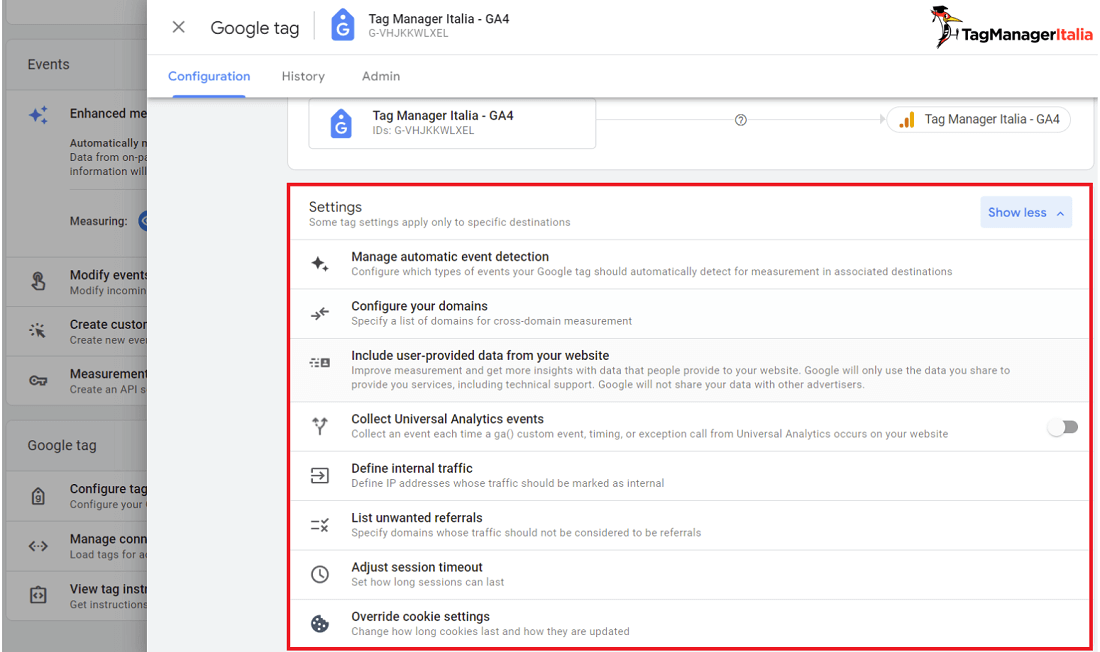Click the sparkle icon for automatic event detection
Image resolution: width=1100 pixels, height=652 pixels.
[320, 264]
